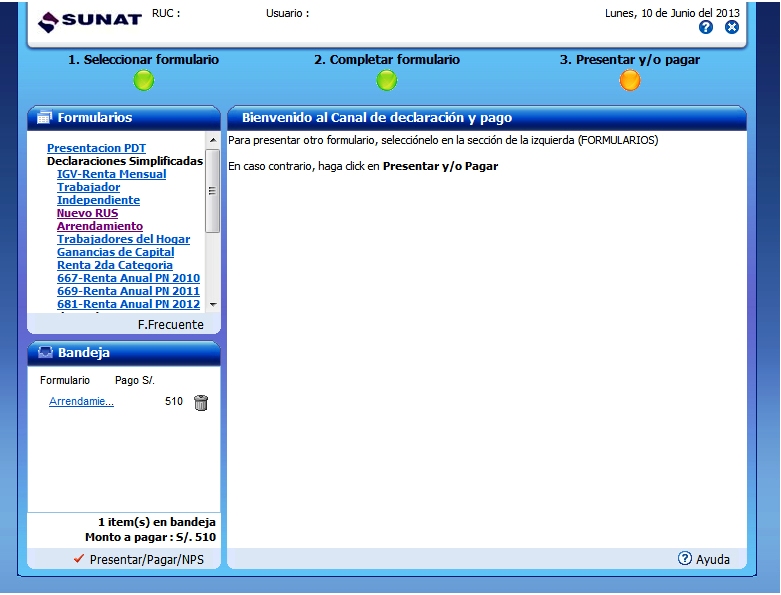Click F.Frecuente at bottom of Formularios
This screenshot has height=595, width=781.
(170, 325)
